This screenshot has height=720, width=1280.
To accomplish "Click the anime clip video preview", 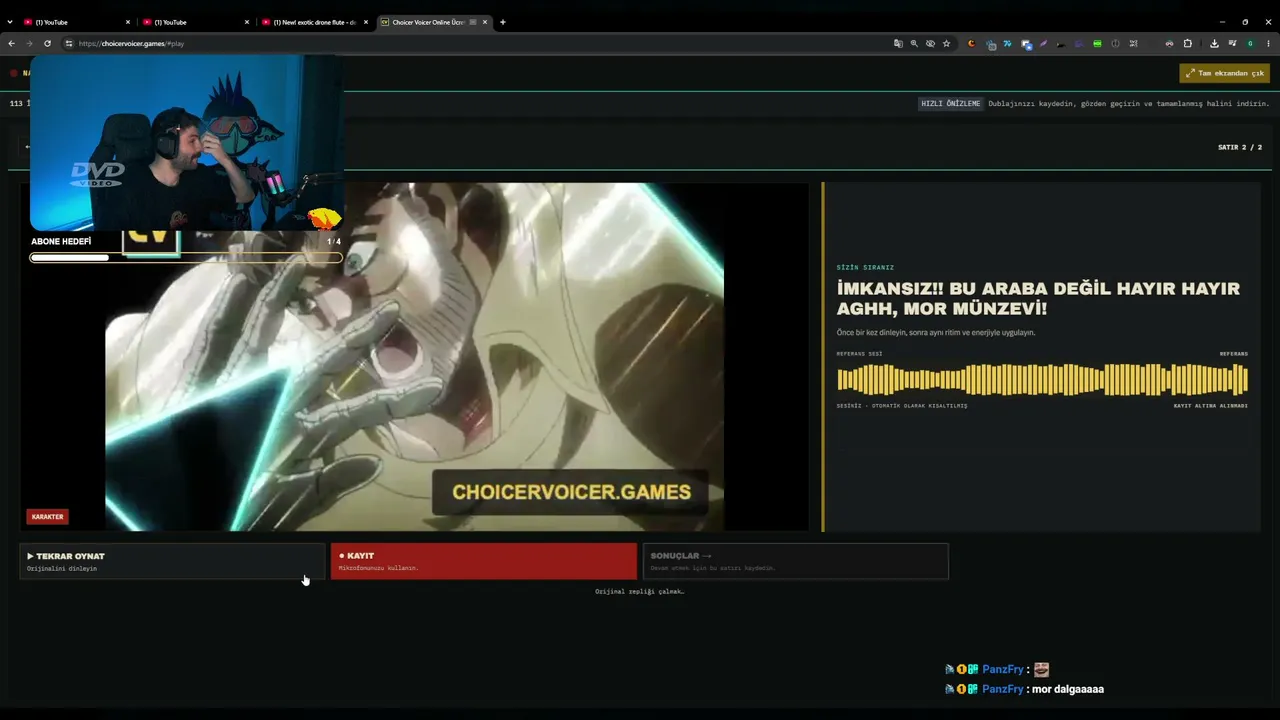I will (x=414, y=357).
